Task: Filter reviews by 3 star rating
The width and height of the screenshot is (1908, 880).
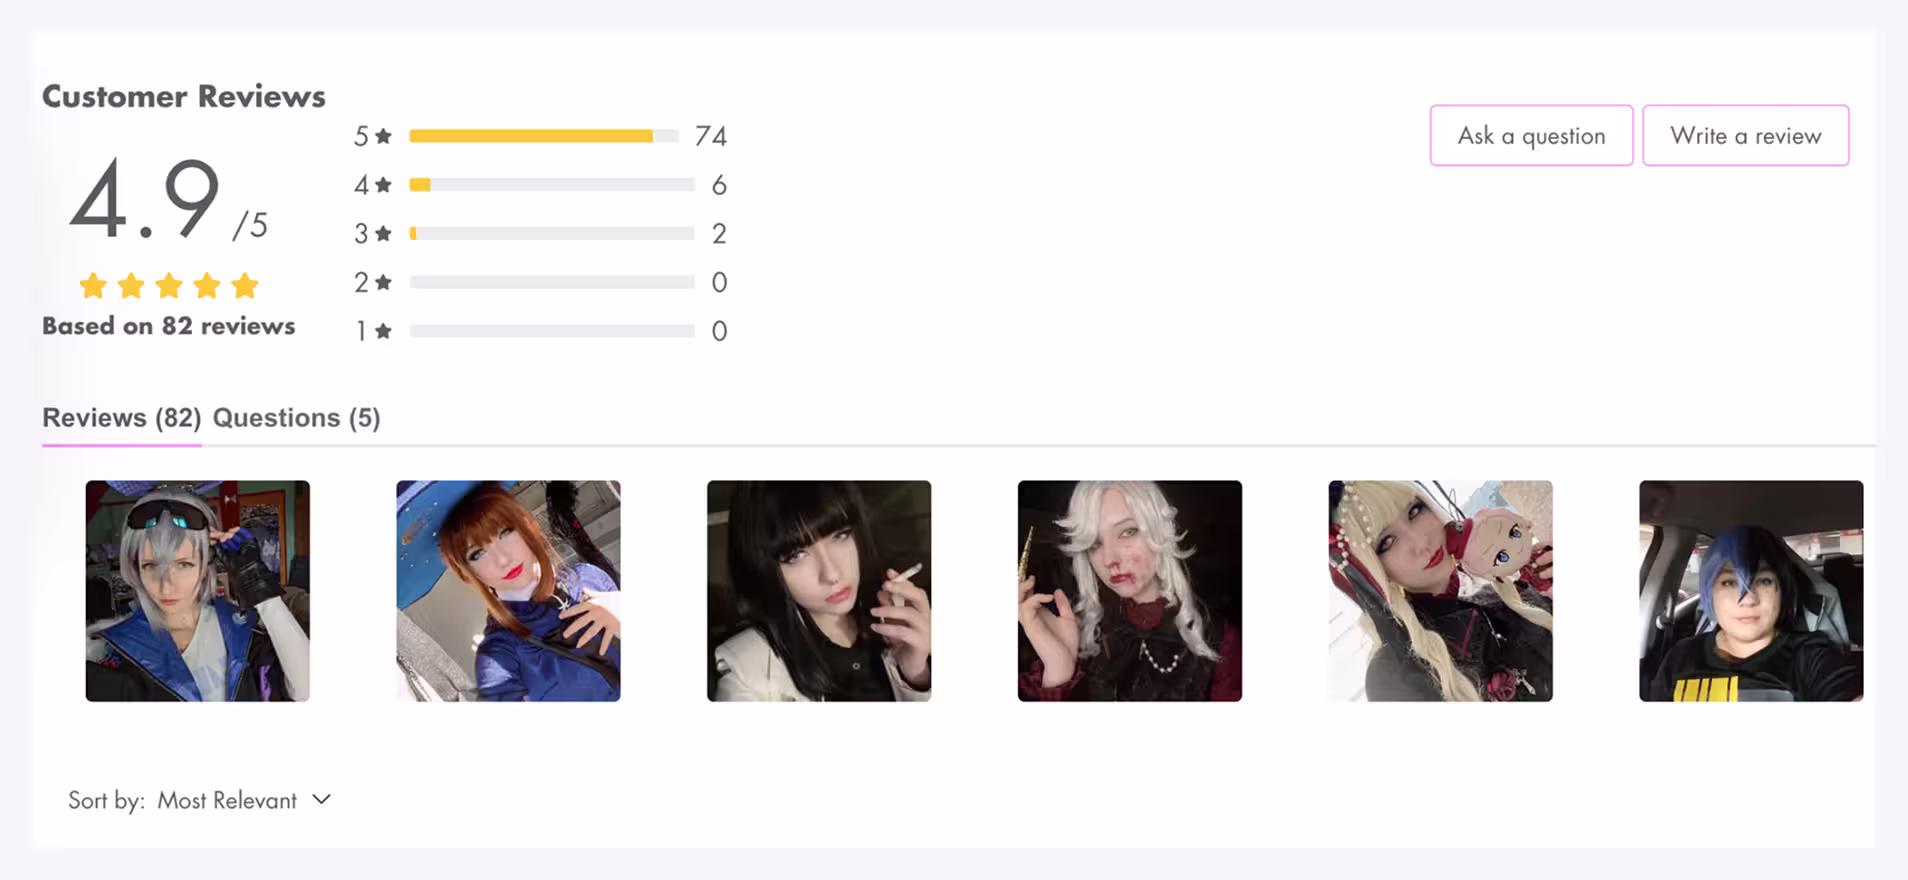Action: pyautogui.click(x=540, y=234)
